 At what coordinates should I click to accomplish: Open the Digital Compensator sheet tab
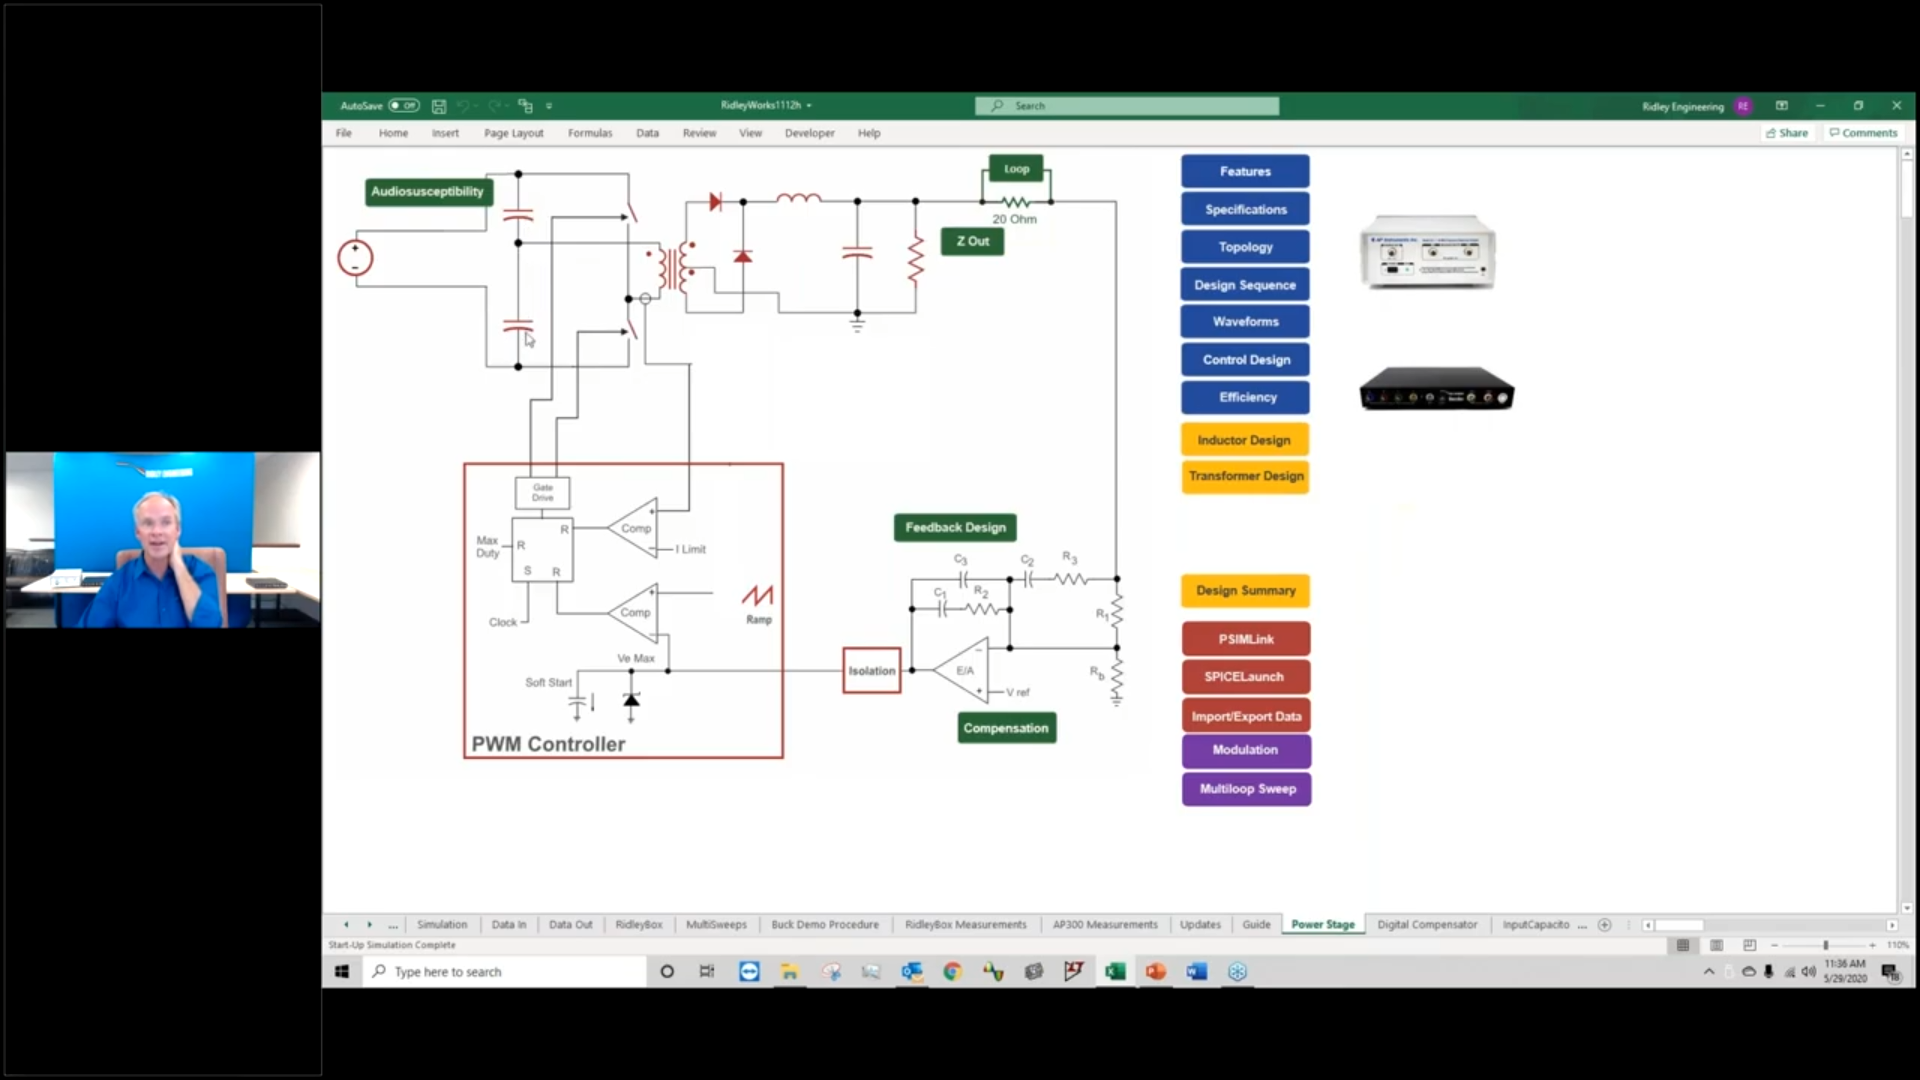(1427, 924)
